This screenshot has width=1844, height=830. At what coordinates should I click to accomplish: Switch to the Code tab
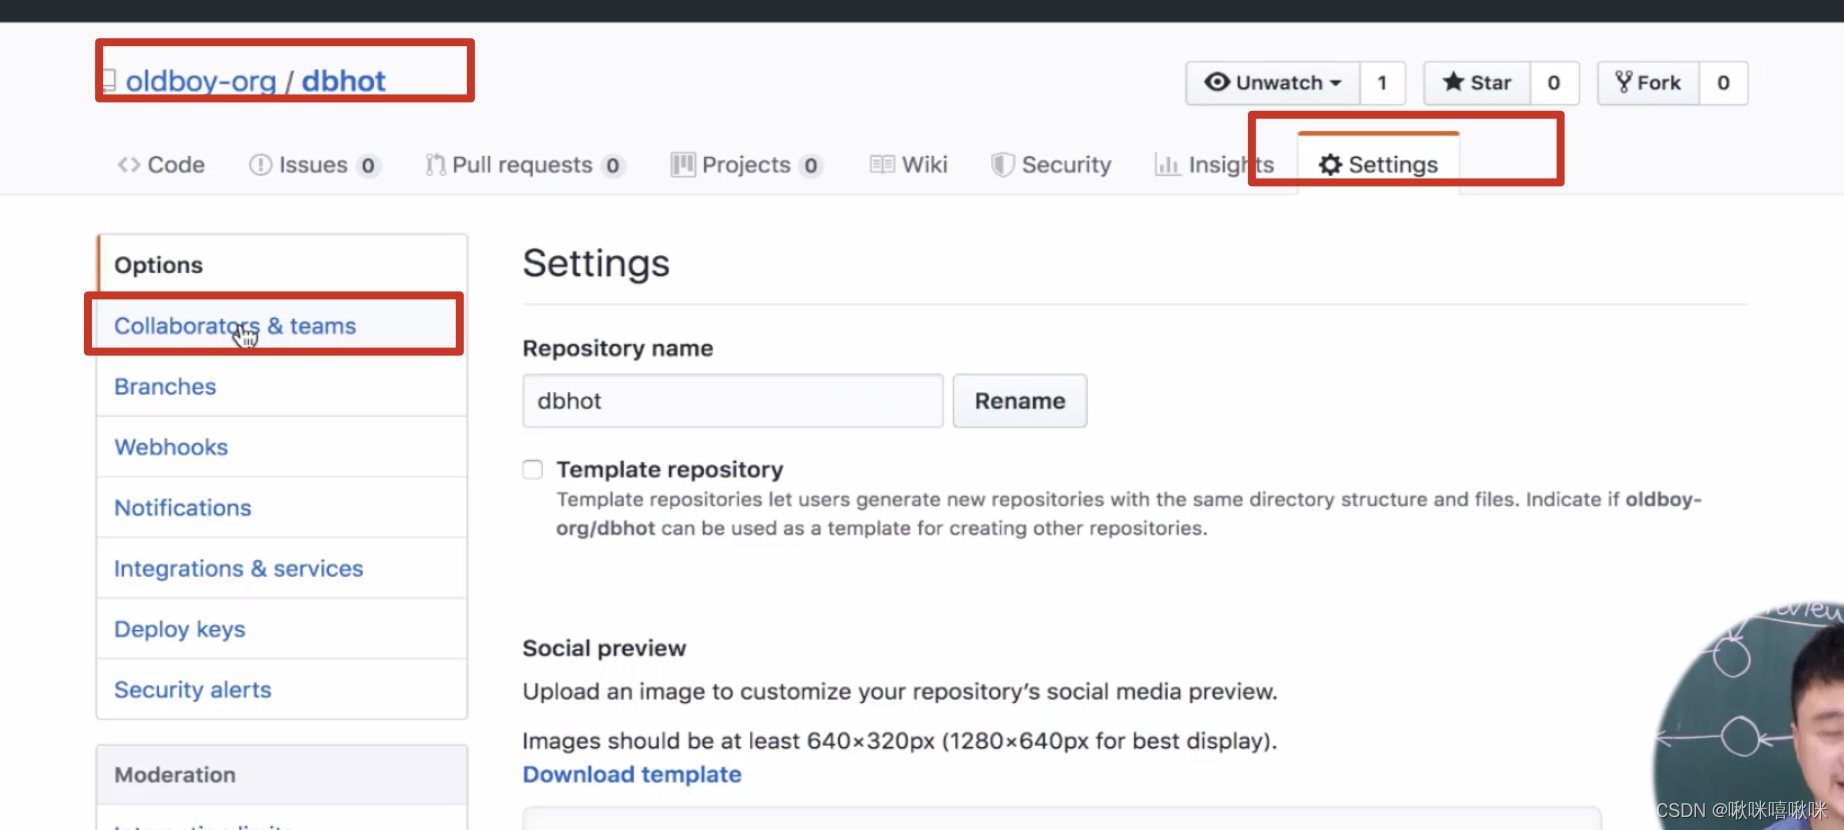(161, 165)
